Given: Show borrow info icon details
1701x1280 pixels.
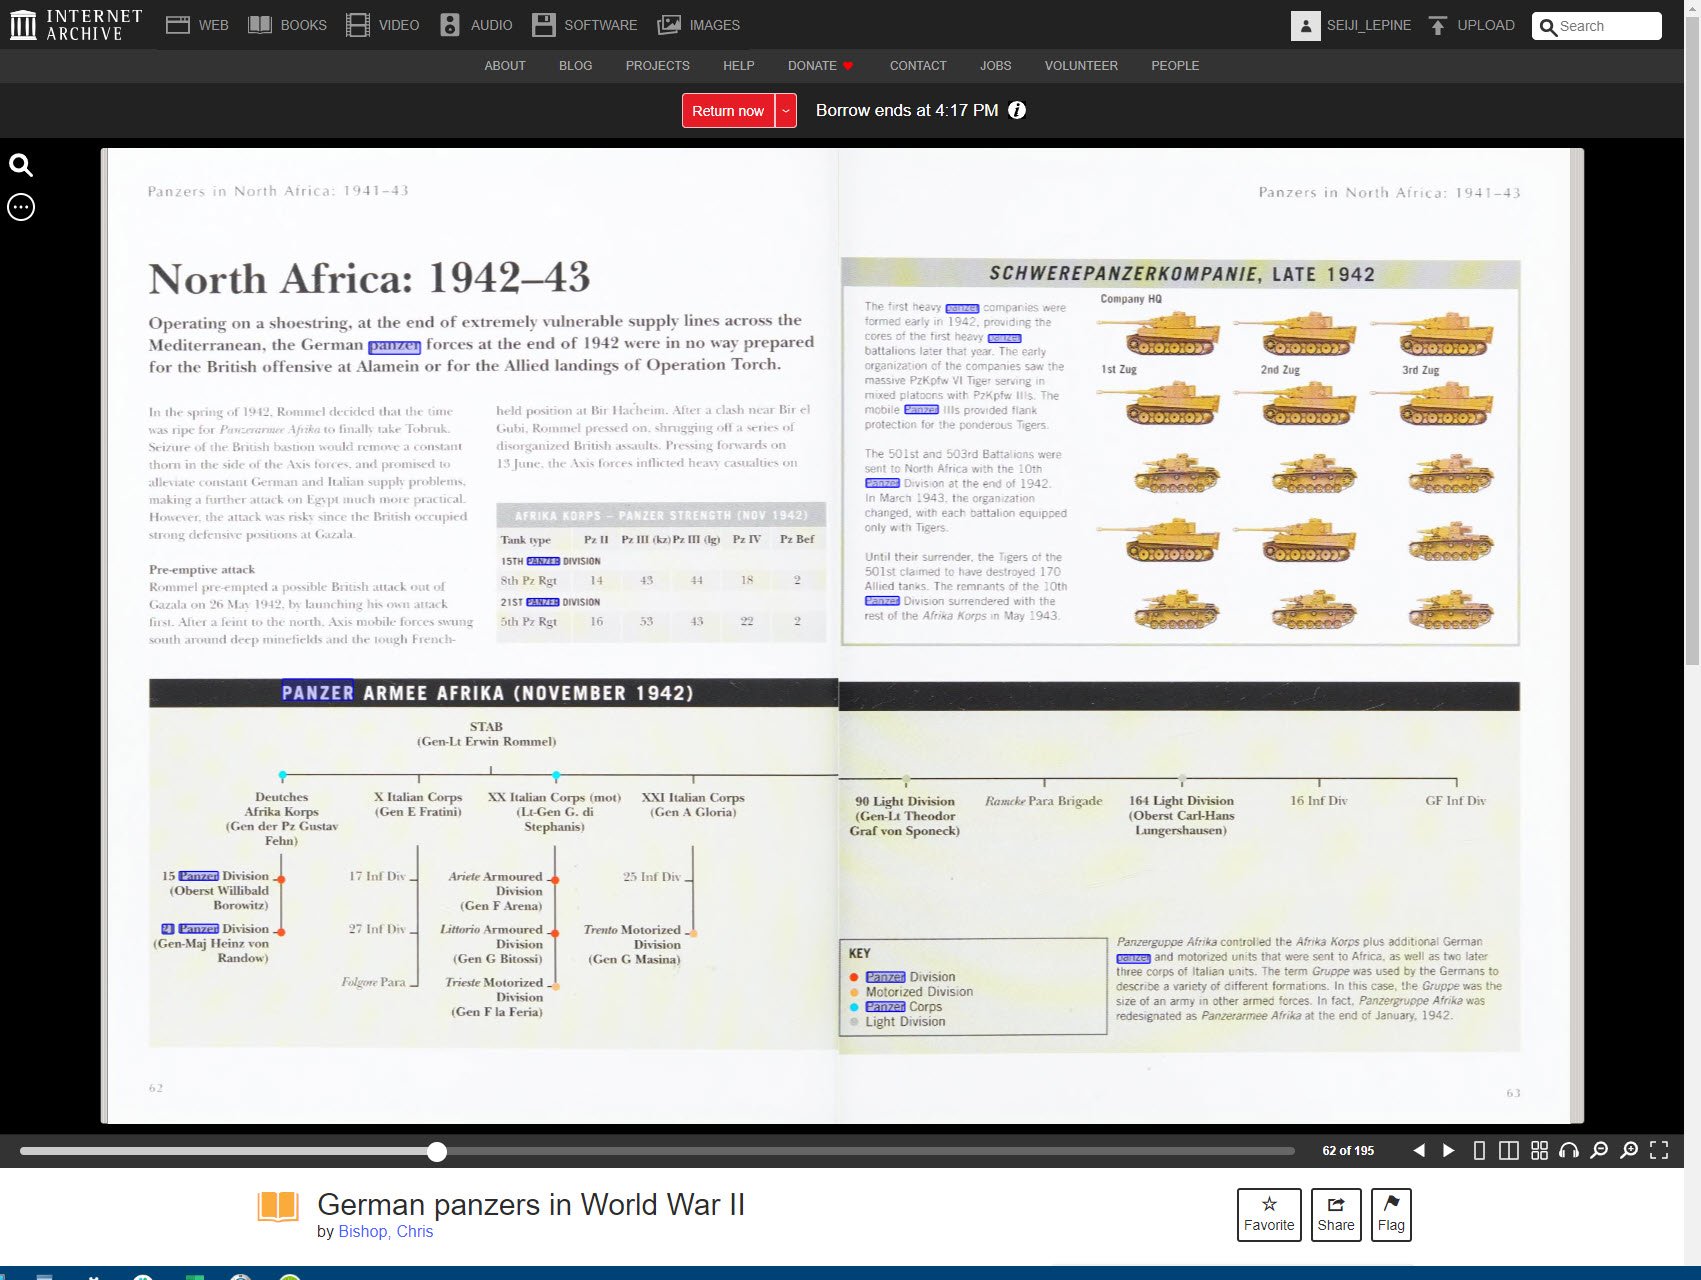Looking at the screenshot, I should point(1017,111).
